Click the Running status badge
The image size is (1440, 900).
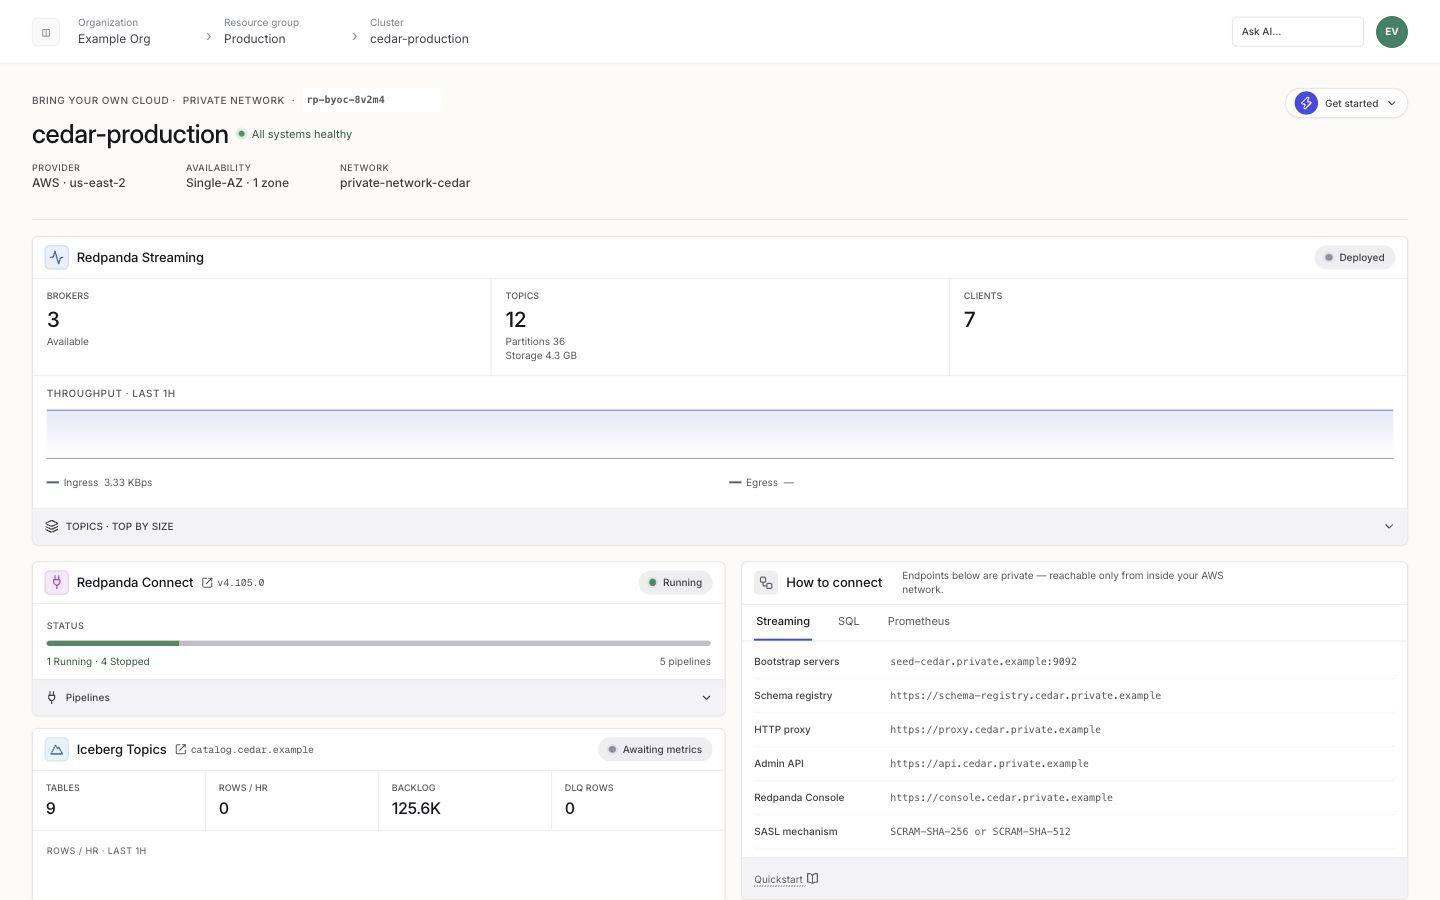[675, 583]
